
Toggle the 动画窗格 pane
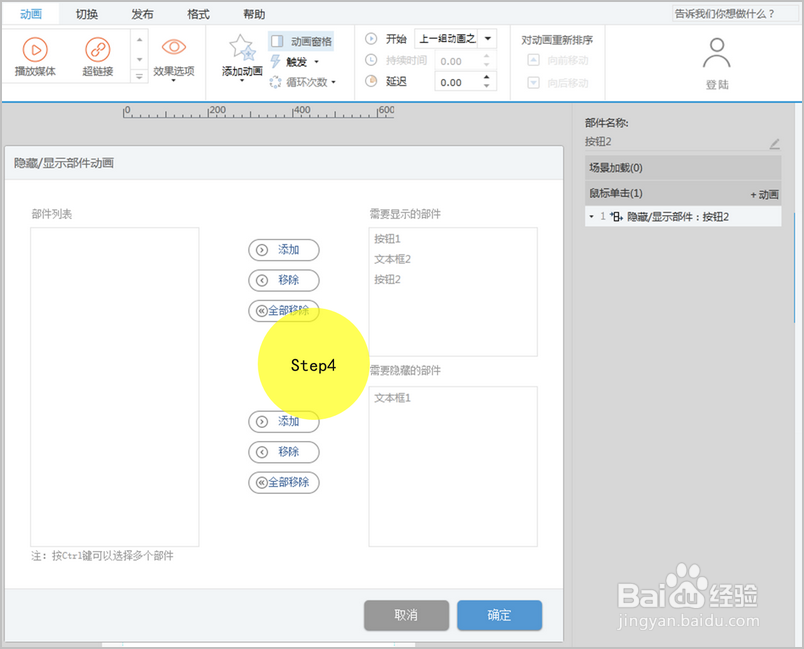pos(302,41)
